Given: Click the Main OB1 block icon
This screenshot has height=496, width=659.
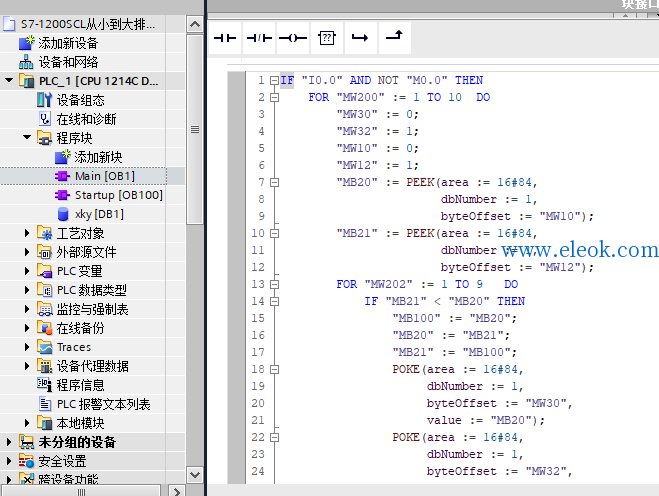Looking at the screenshot, I should tap(62, 176).
